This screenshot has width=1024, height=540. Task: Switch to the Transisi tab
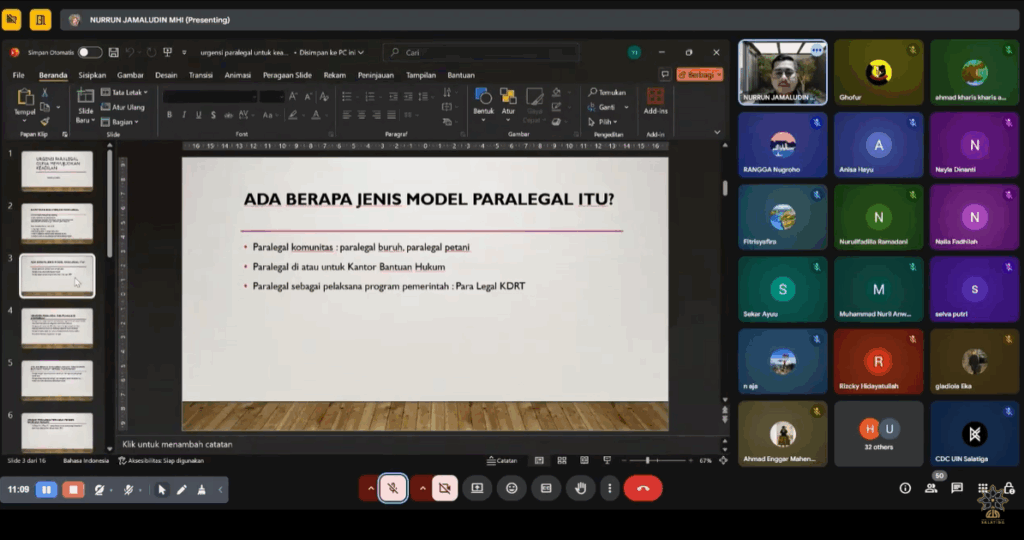200,75
